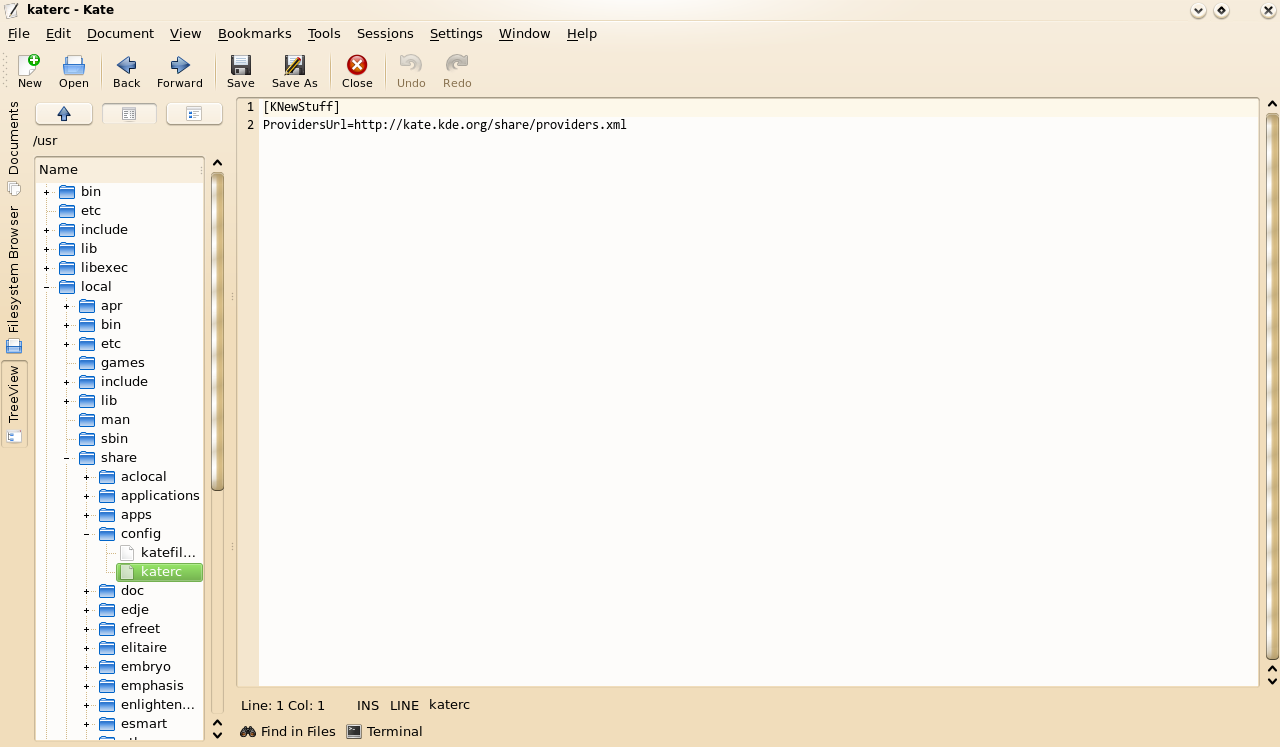The height and width of the screenshot is (747, 1280).
Task: Toggle INS insert mode in status bar
Action: [368, 705]
